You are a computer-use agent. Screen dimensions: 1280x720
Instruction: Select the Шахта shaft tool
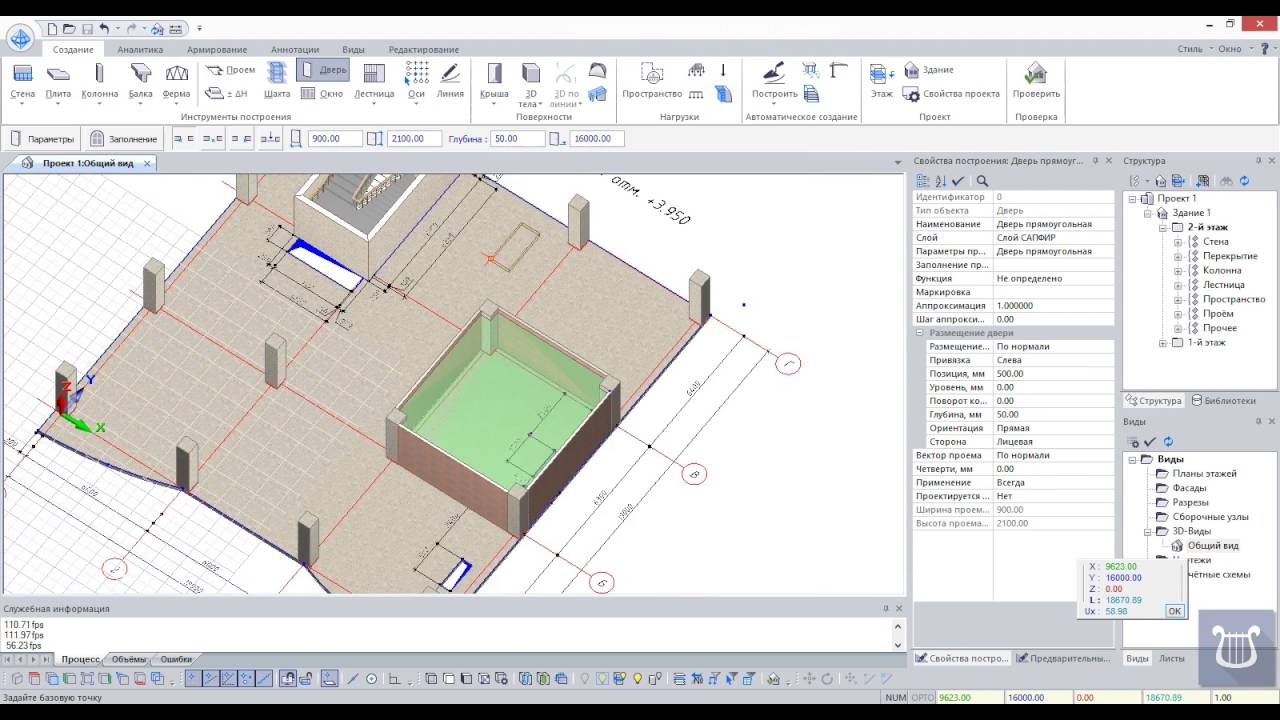[x=277, y=82]
